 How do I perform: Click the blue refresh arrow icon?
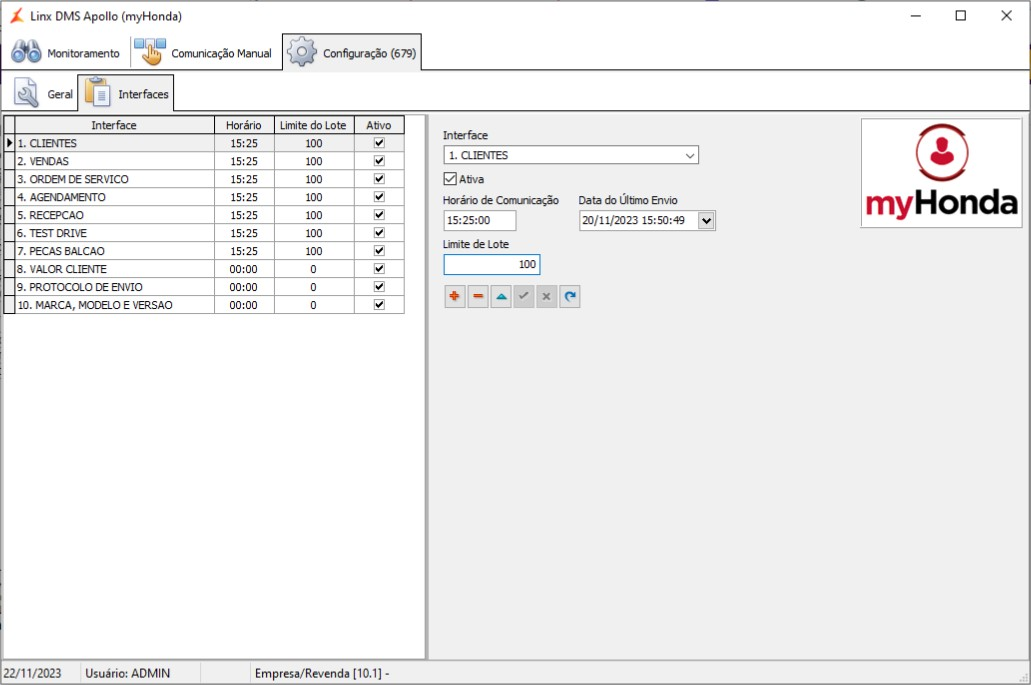[570, 296]
